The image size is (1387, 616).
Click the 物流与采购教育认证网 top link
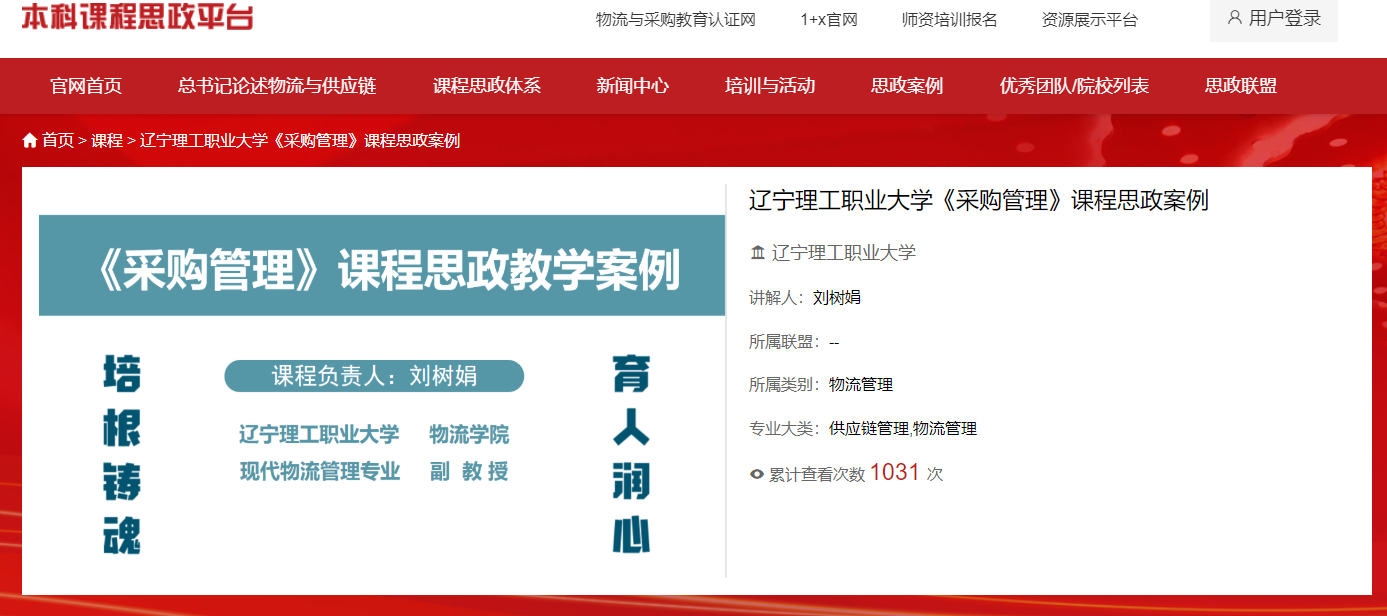point(675,20)
